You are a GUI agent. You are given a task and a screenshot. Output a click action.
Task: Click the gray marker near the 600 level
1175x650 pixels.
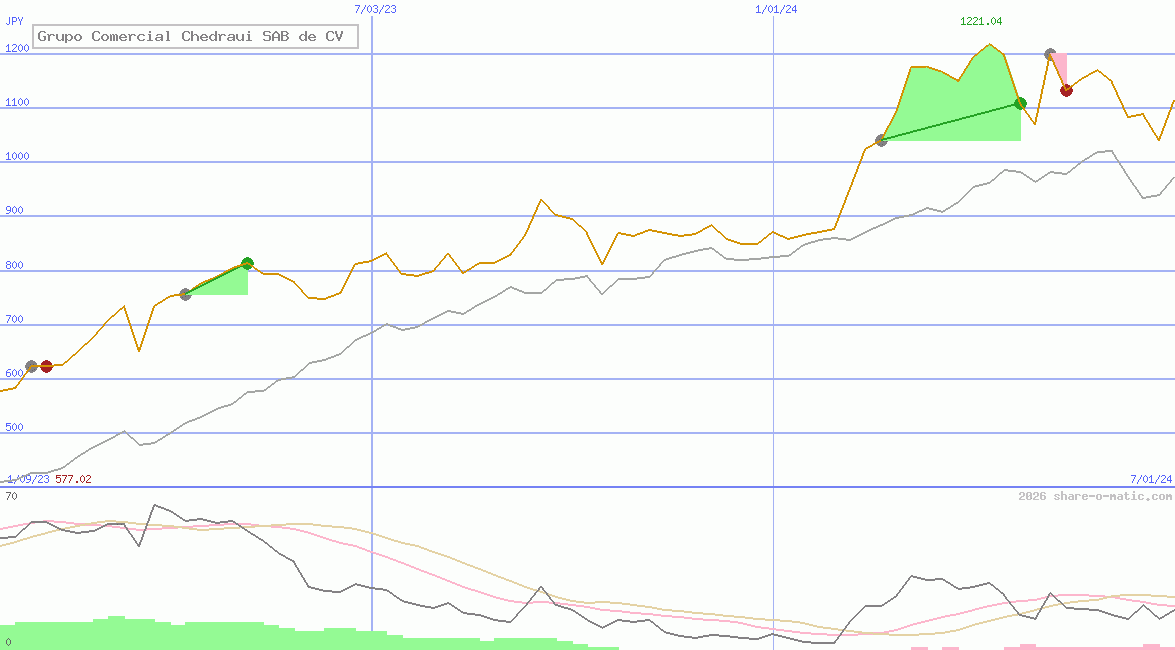(31, 367)
